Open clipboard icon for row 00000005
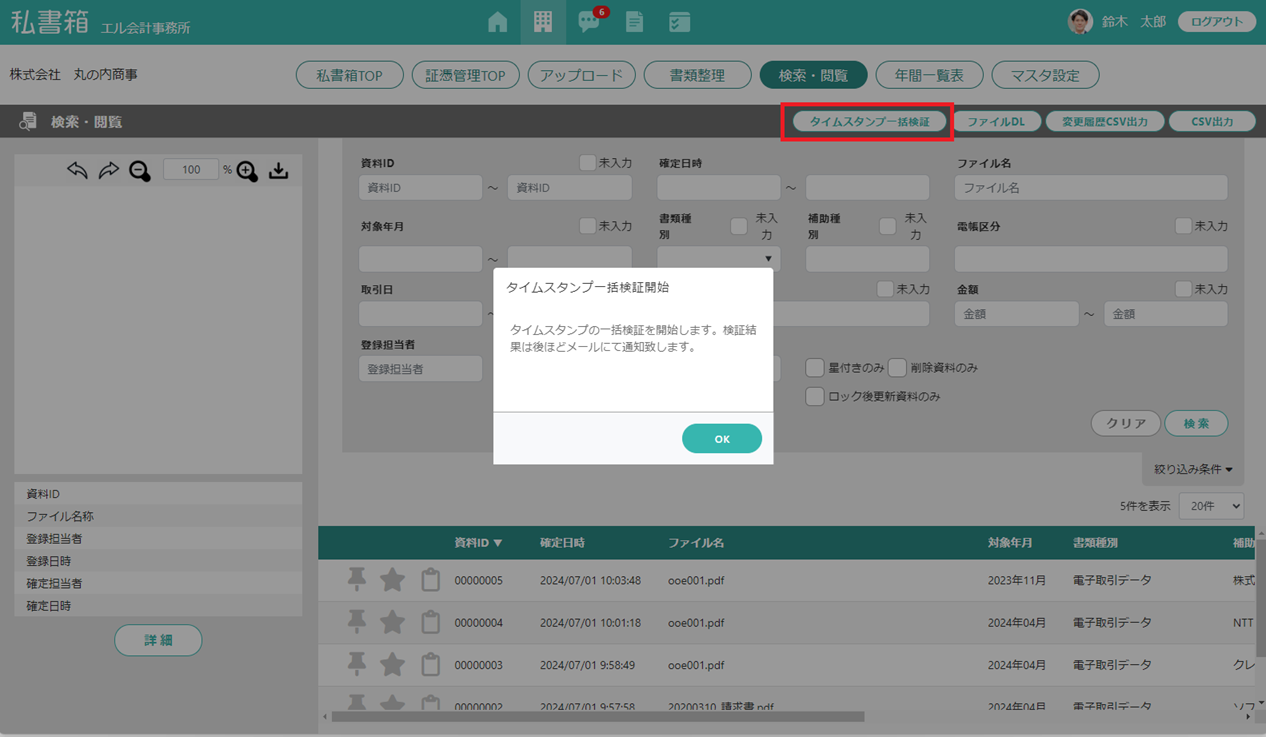This screenshot has width=1266, height=737. (x=430, y=579)
